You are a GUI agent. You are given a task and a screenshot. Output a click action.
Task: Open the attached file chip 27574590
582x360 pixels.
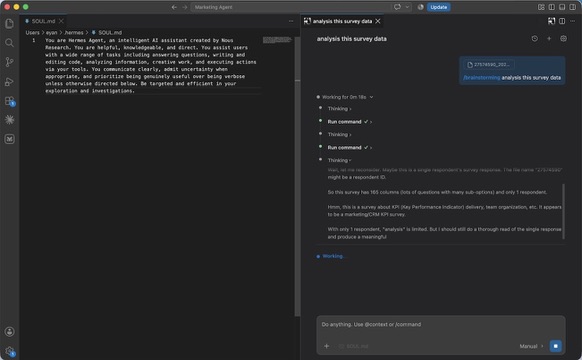pos(488,65)
